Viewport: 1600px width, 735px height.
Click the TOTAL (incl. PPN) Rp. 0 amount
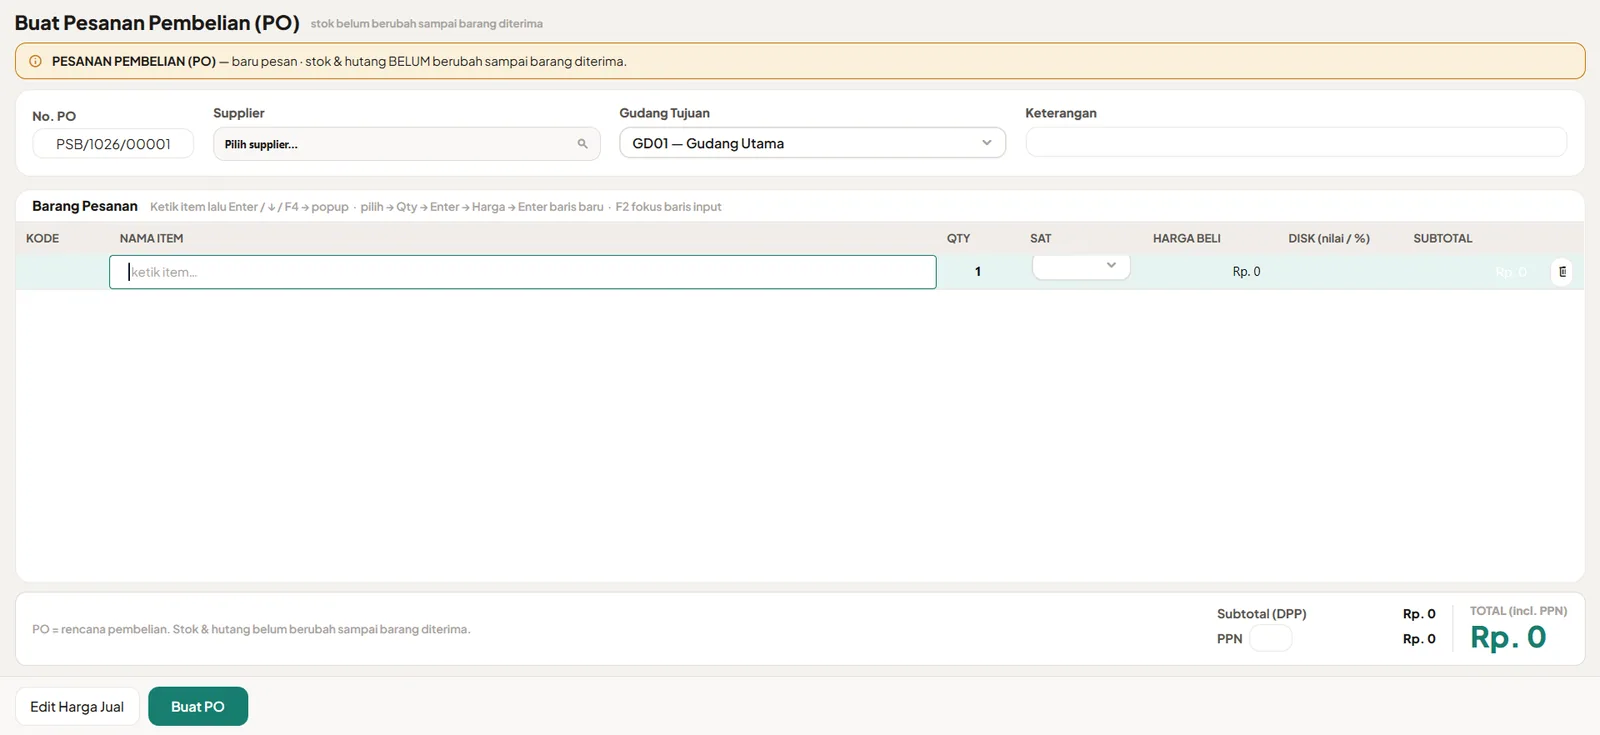pos(1508,637)
